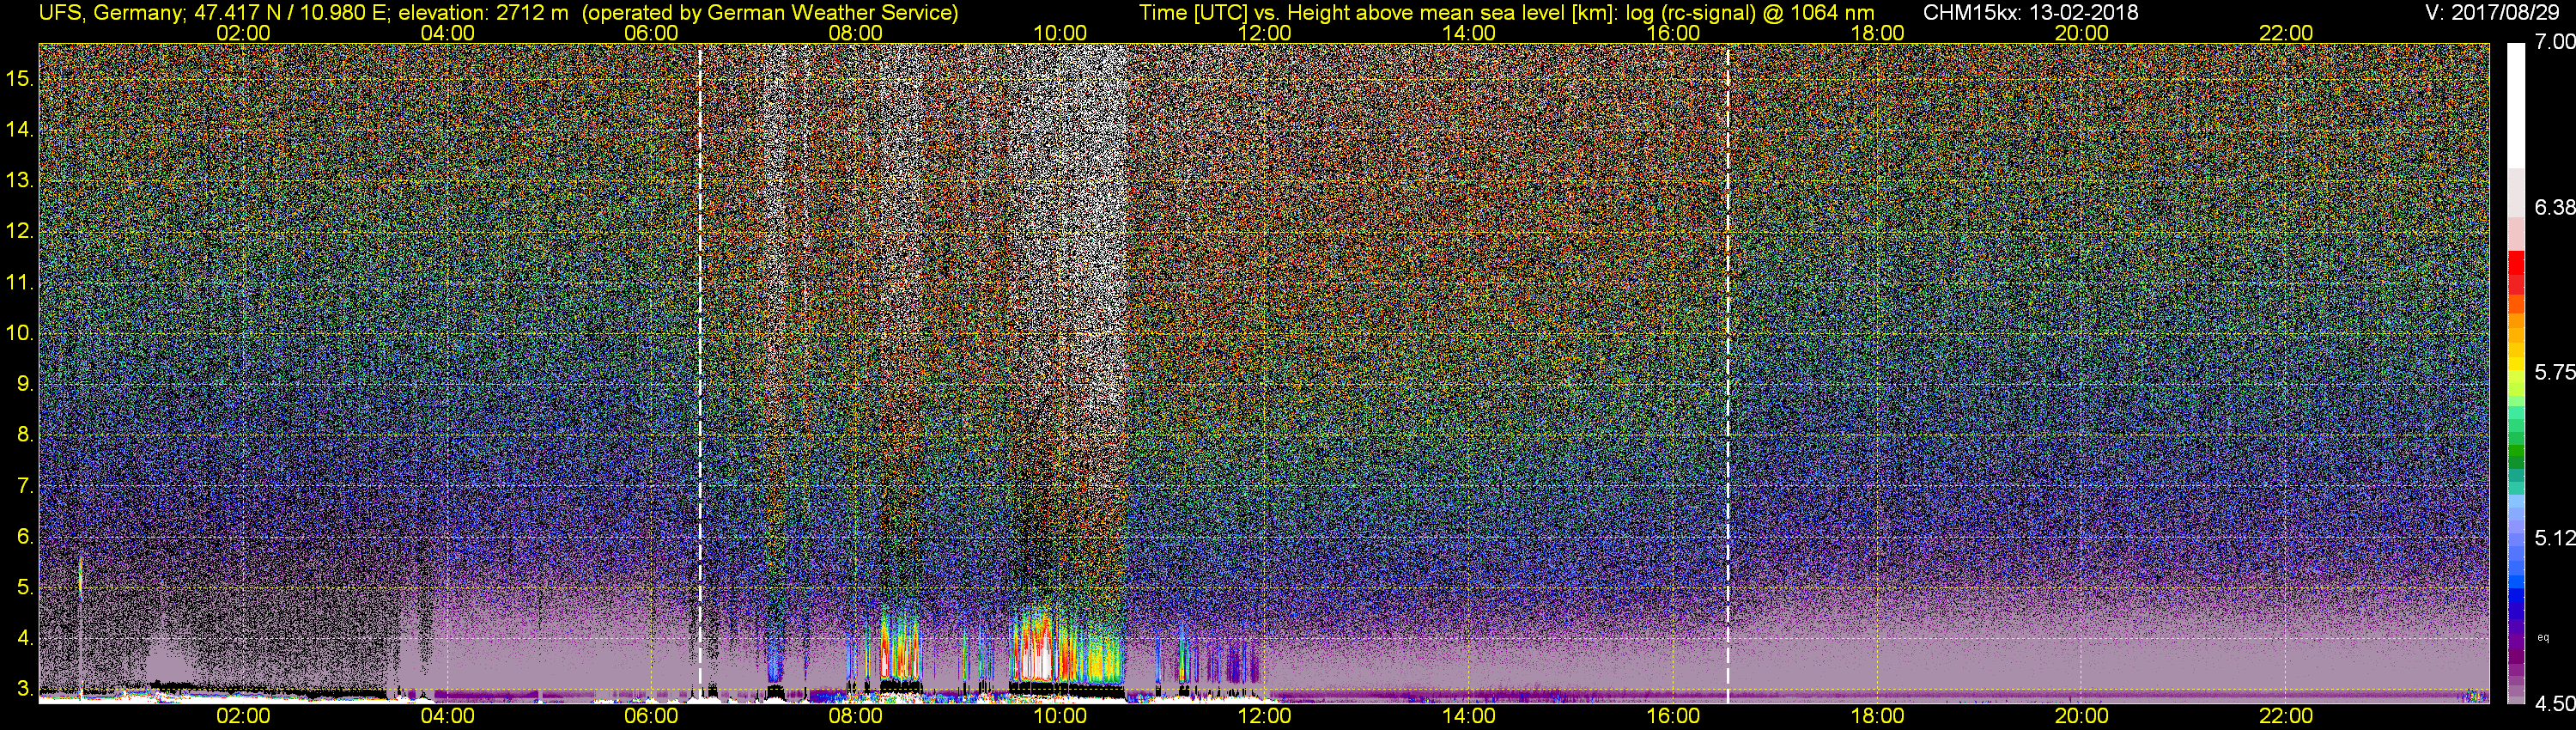Click the height axis label '15.'

coord(20,78)
